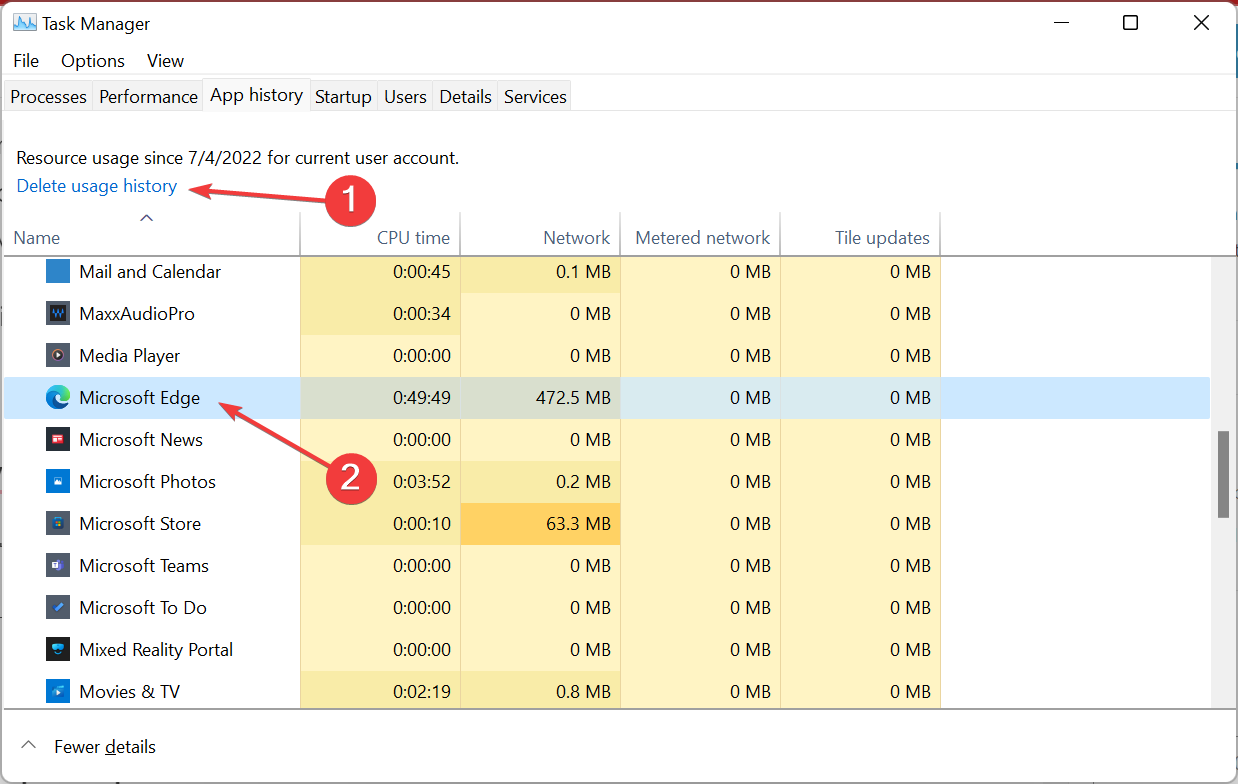Image resolution: width=1238 pixels, height=784 pixels.
Task: Select the Microsoft Edge row name
Action: [140, 398]
